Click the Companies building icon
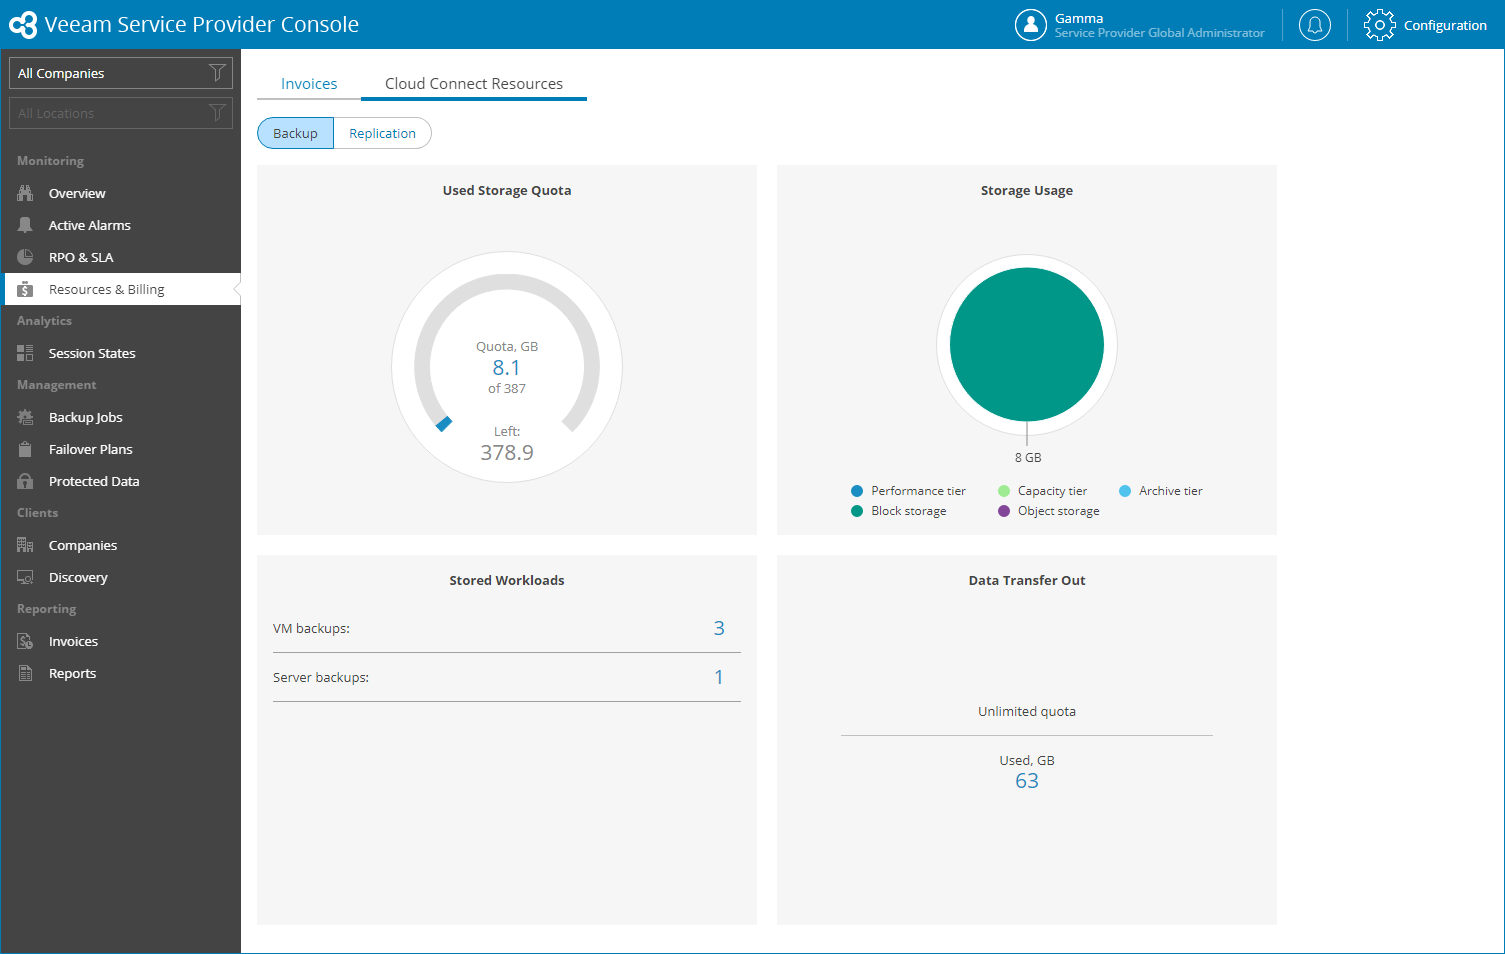 (x=25, y=545)
